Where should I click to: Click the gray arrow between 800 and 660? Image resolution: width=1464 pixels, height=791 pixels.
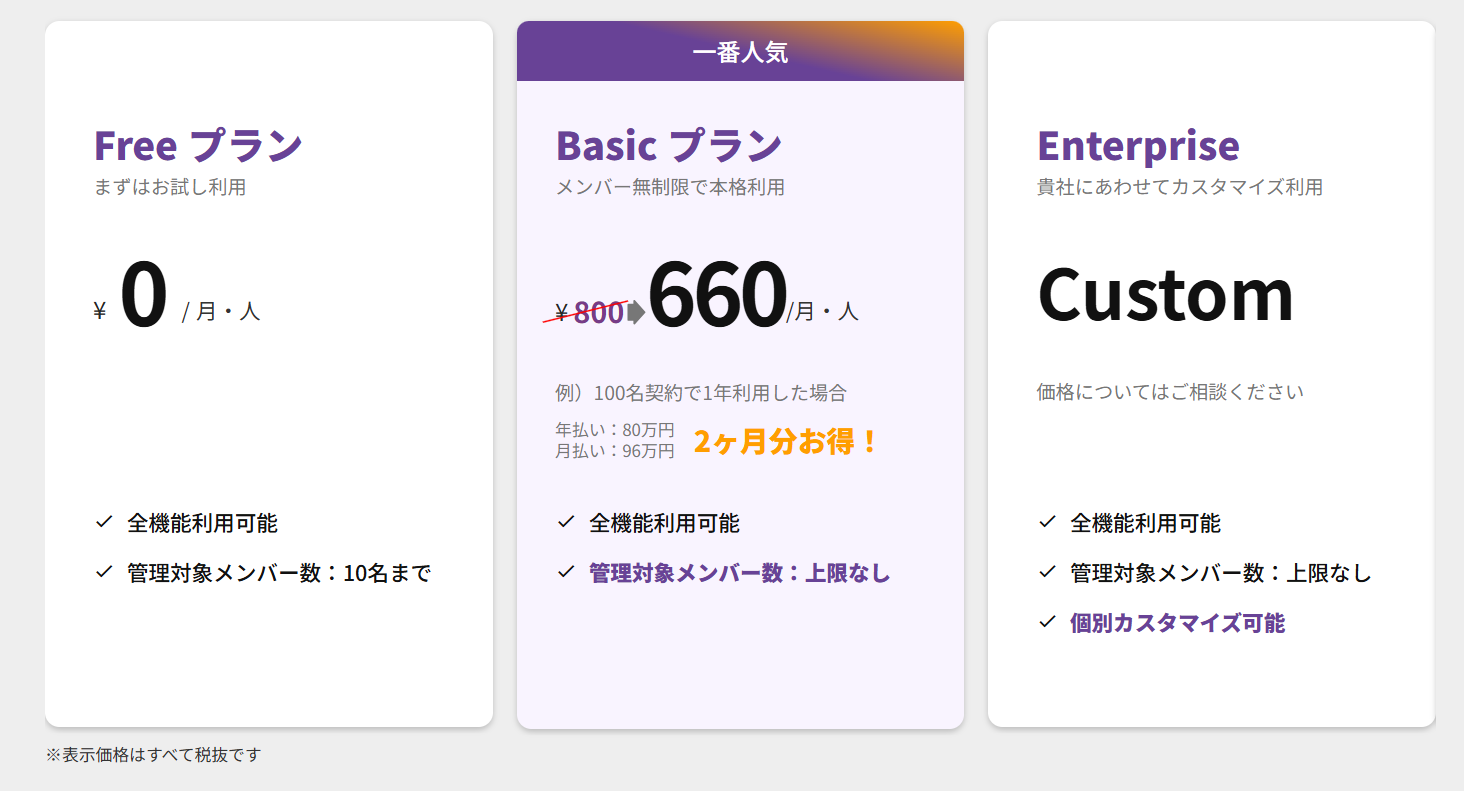point(636,312)
